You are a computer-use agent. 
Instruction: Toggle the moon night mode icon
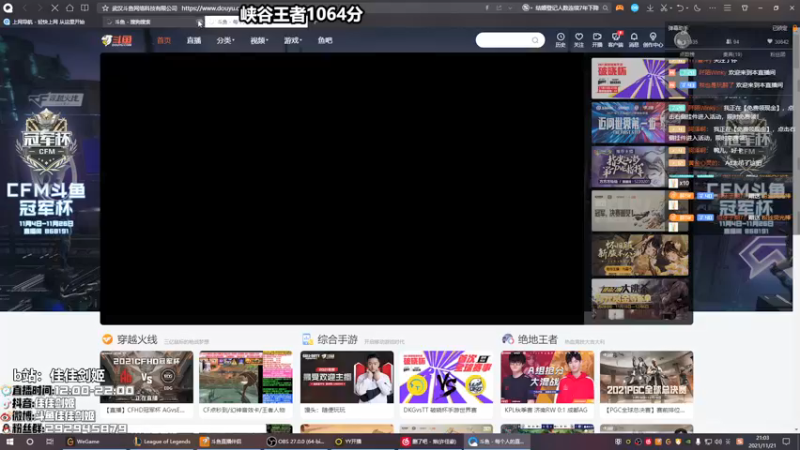697,8
